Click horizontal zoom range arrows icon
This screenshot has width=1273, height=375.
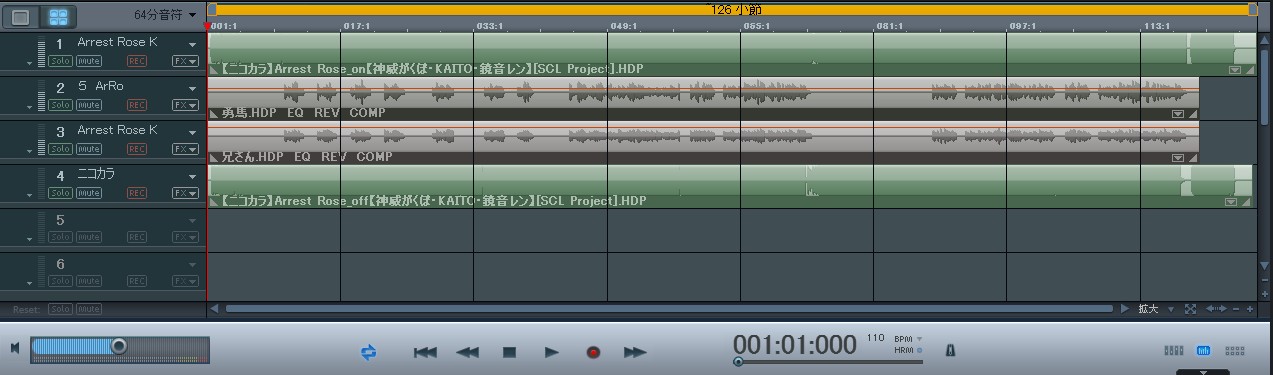pyautogui.click(x=1216, y=309)
